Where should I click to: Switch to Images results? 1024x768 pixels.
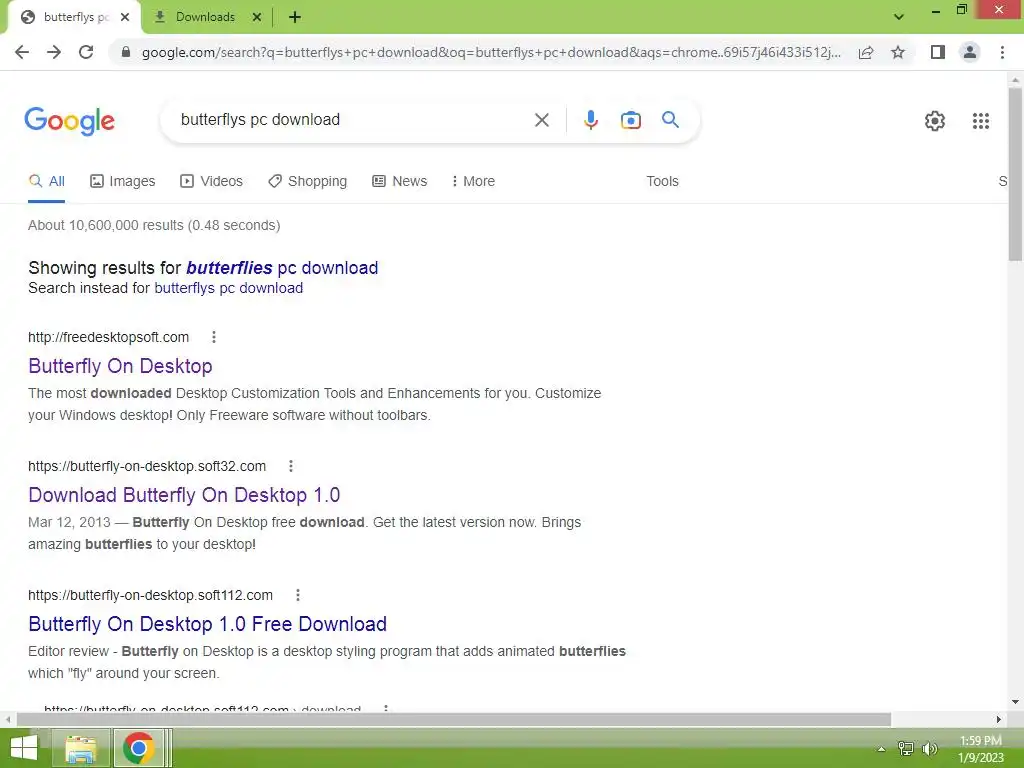click(123, 181)
